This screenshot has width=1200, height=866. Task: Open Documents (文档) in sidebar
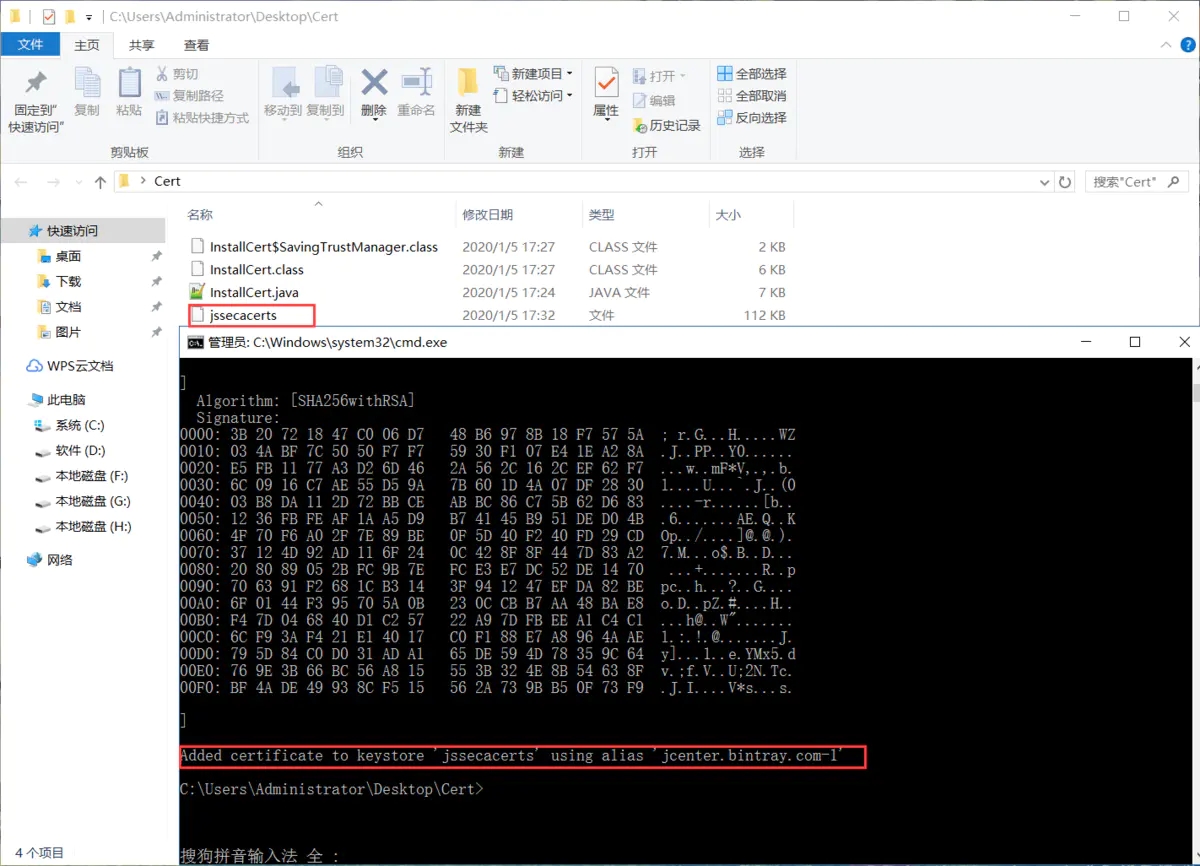(x=68, y=306)
